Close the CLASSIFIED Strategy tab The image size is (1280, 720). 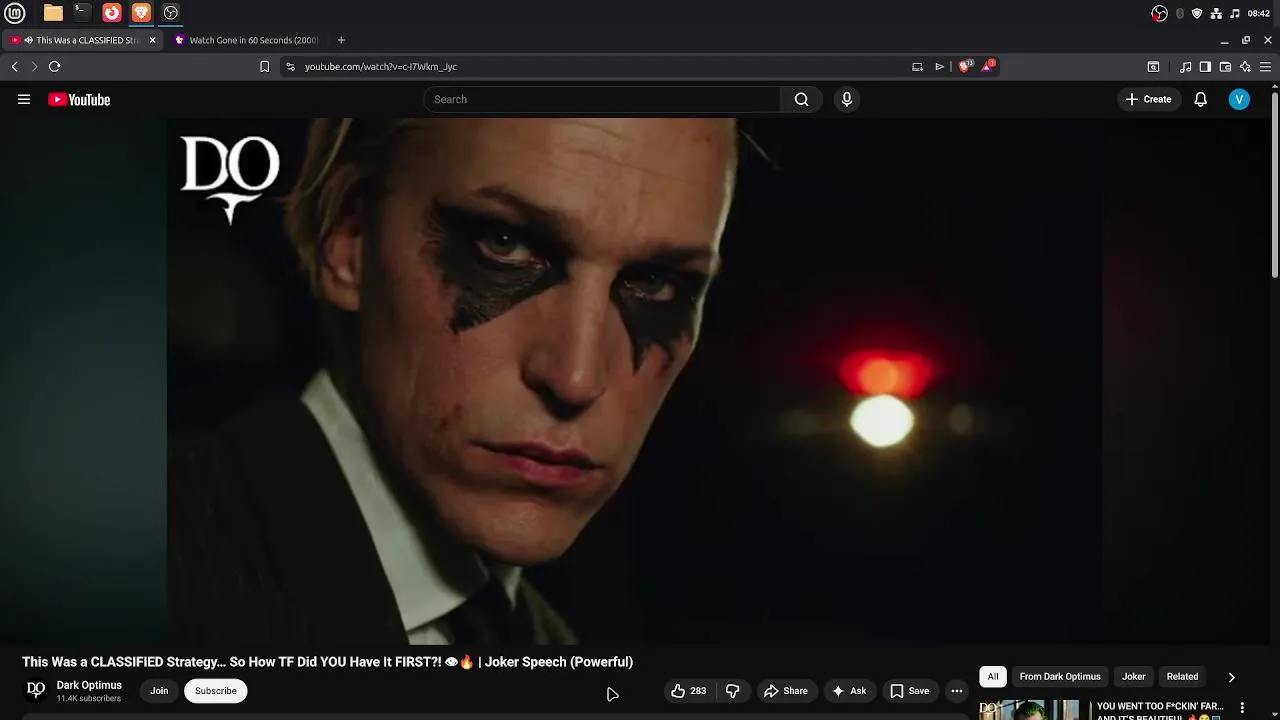point(153,40)
